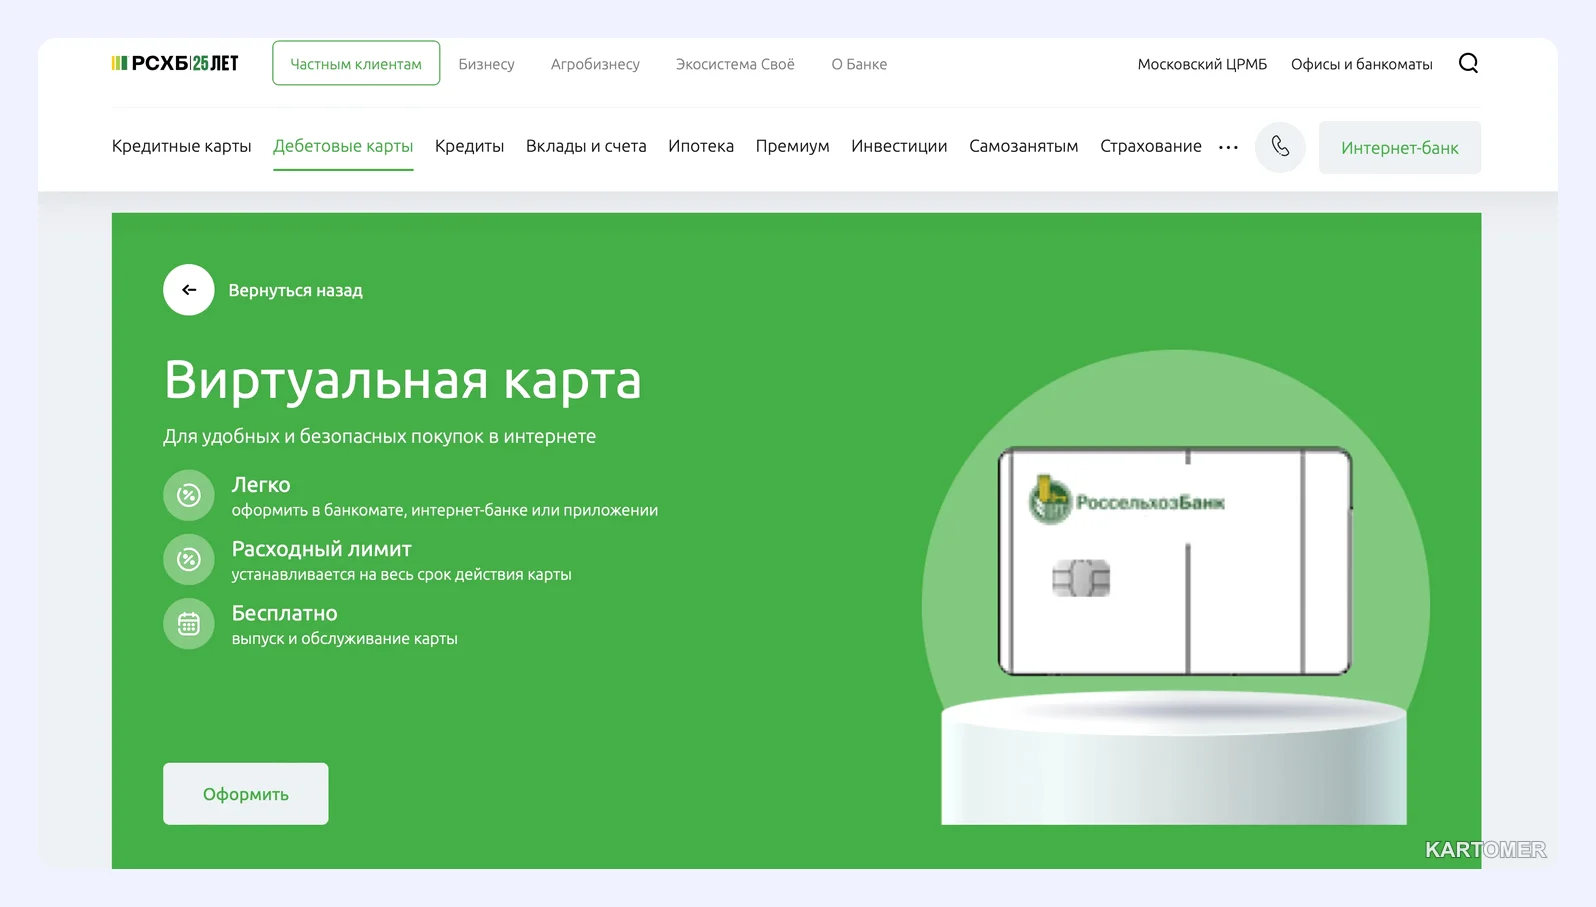This screenshot has width=1596, height=907.
Task: Click the Легко feature title
Action: pyautogui.click(x=261, y=485)
